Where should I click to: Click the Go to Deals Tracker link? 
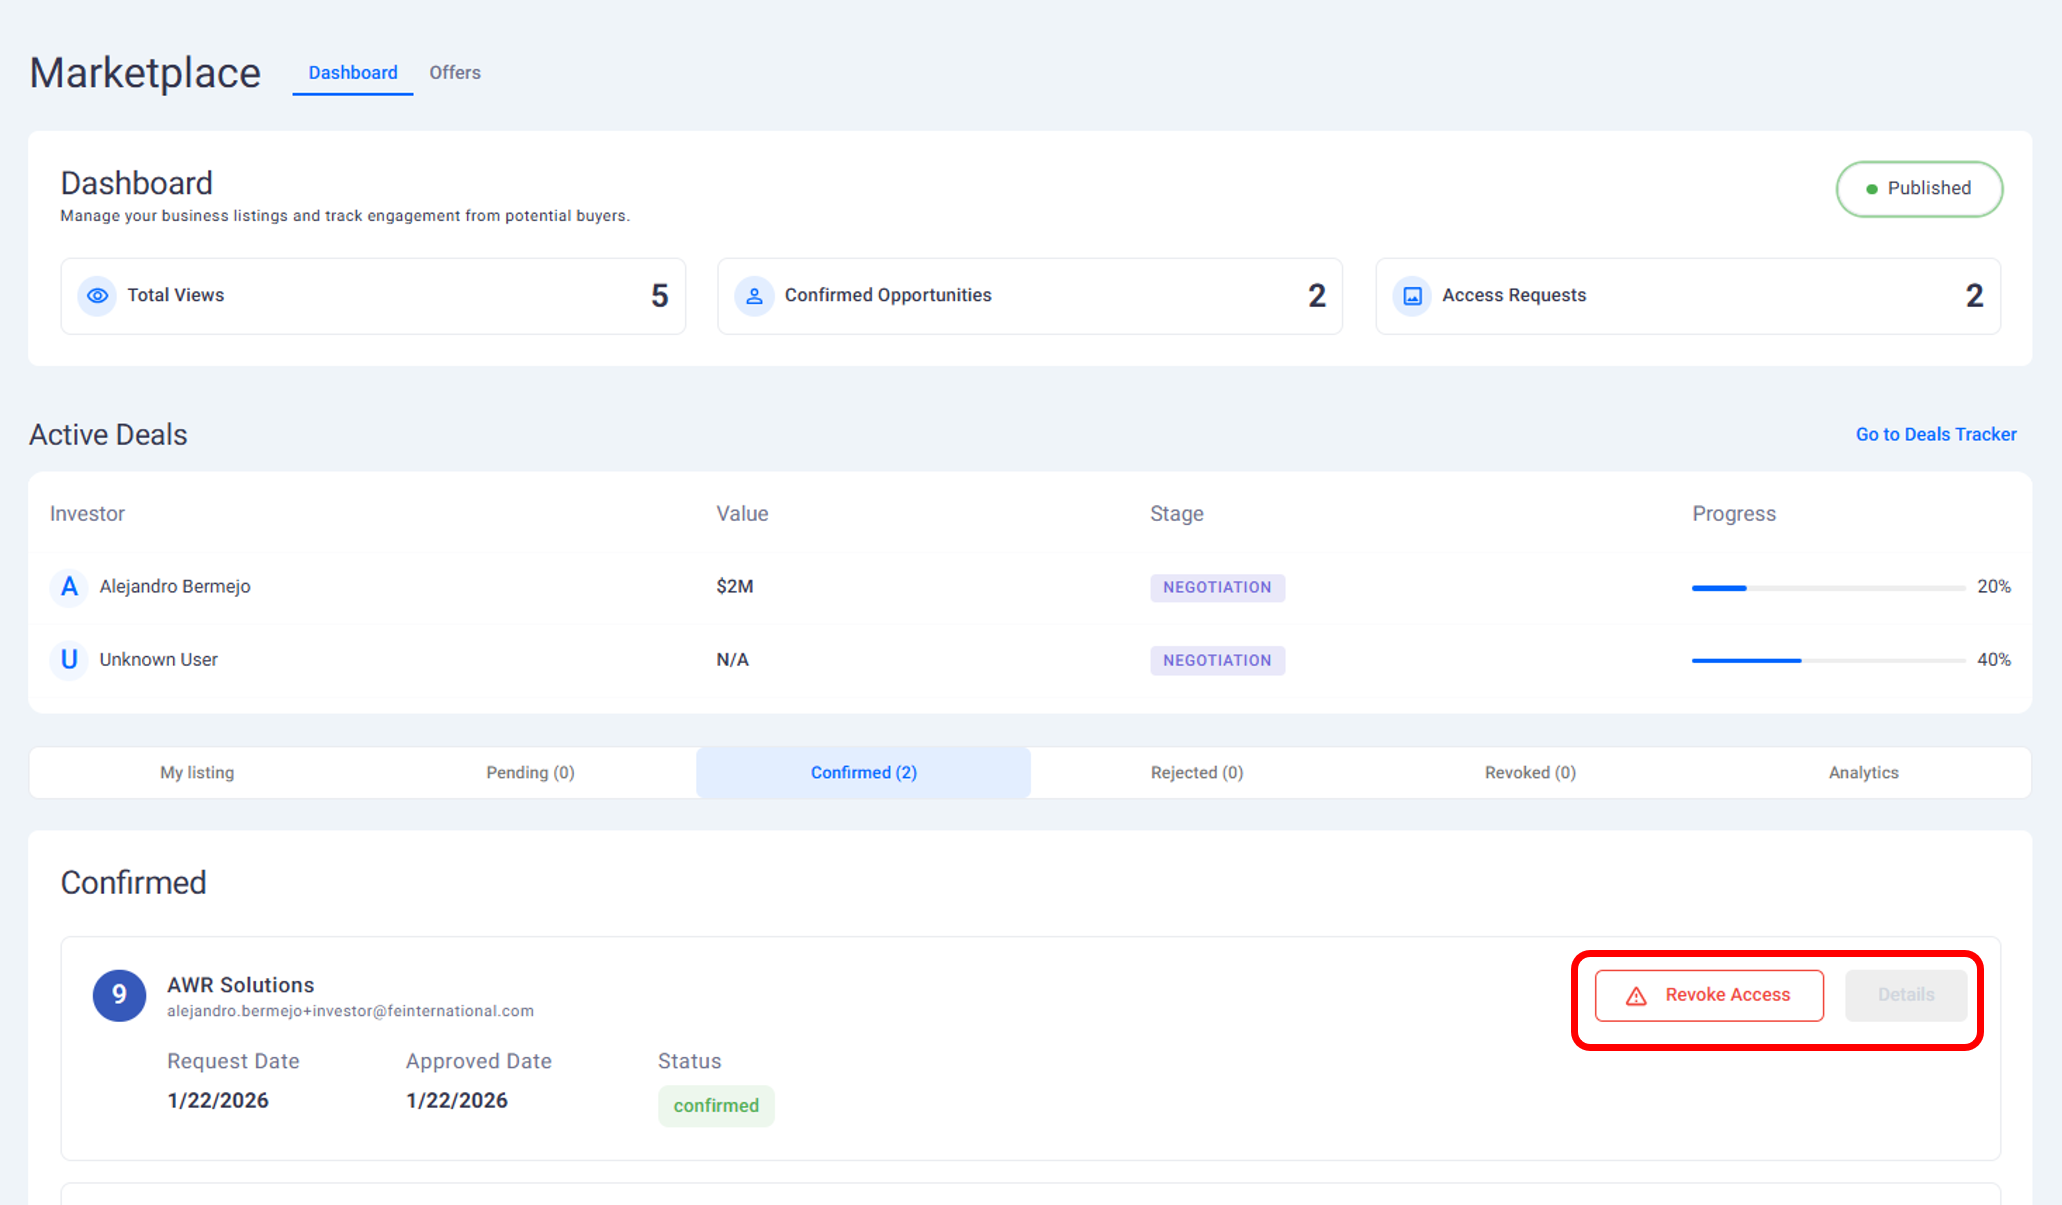click(1936, 435)
